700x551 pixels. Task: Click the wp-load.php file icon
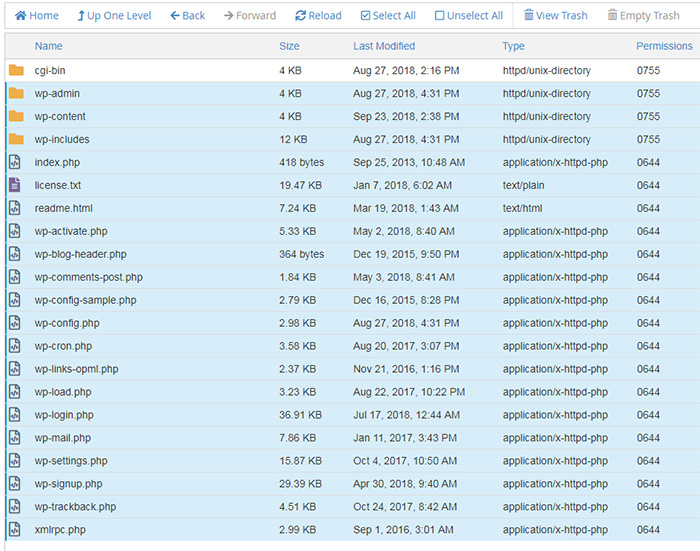(x=15, y=392)
